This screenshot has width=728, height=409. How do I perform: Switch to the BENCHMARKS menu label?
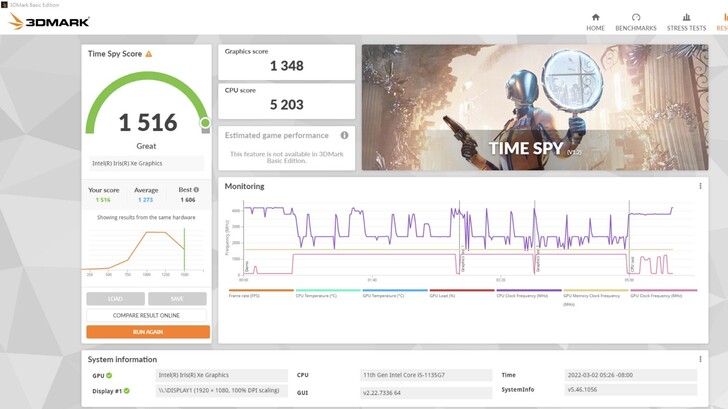tap(636, 28)
